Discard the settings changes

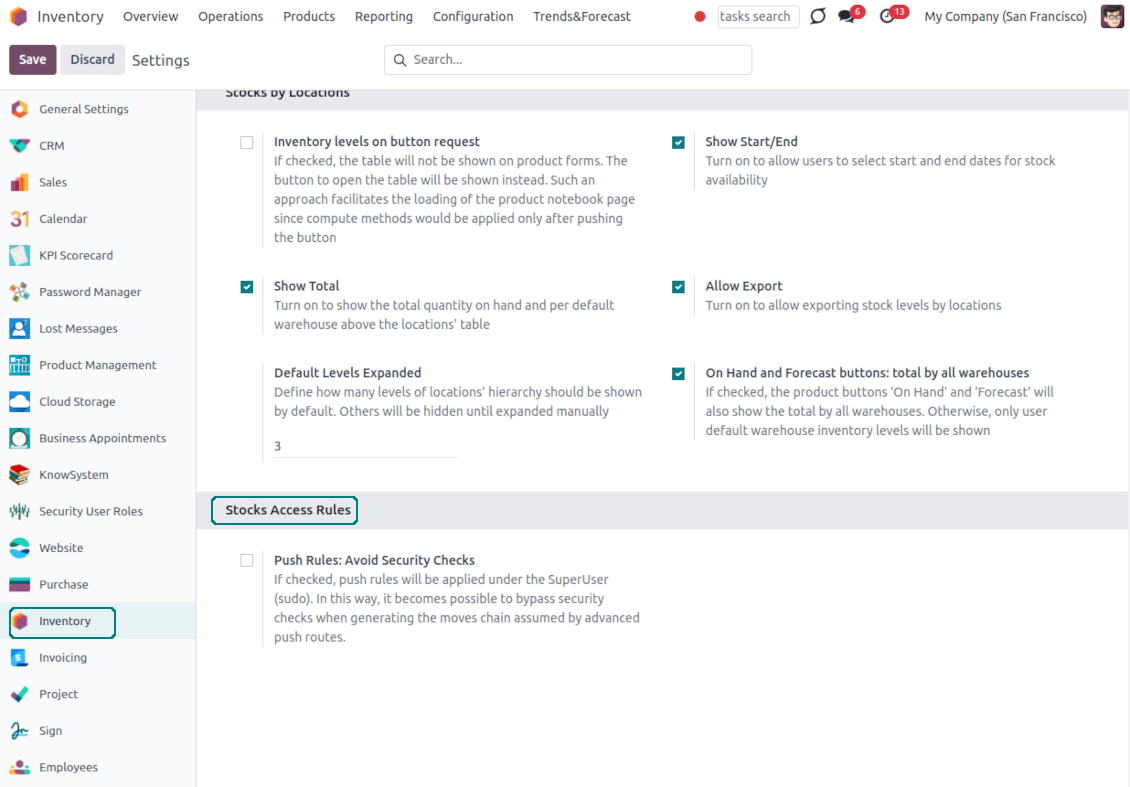(92, 60)
